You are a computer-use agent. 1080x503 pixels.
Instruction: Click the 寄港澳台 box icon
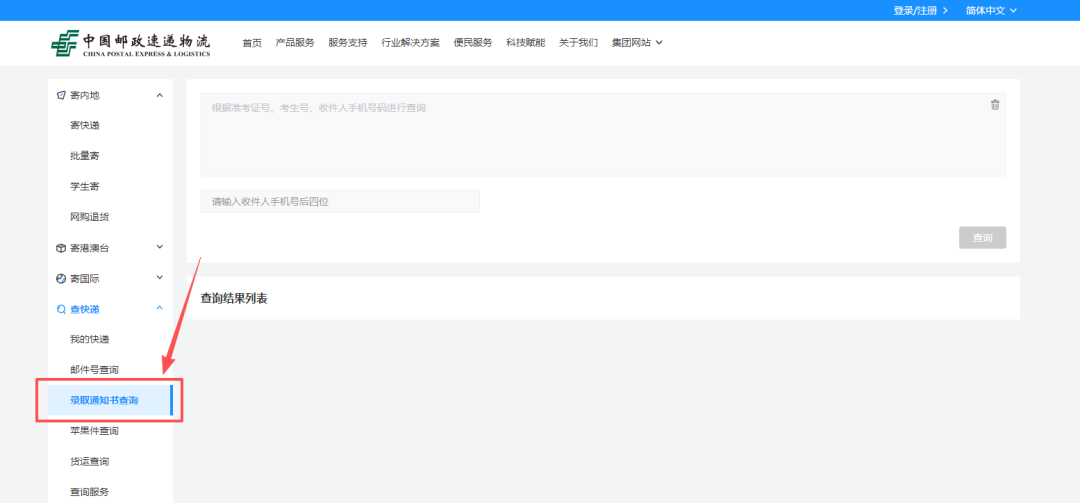(61, 248)
